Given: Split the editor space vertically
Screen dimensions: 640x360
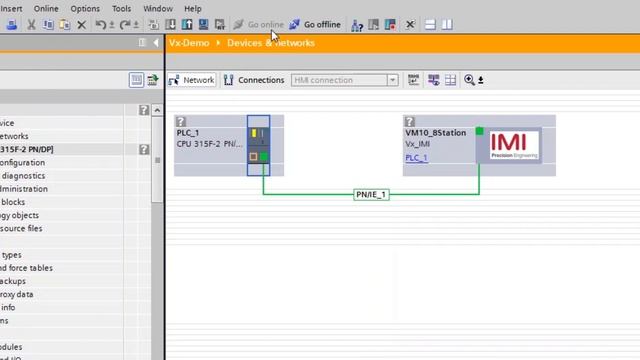Looking at the screenshot, I should click(447, 24).
